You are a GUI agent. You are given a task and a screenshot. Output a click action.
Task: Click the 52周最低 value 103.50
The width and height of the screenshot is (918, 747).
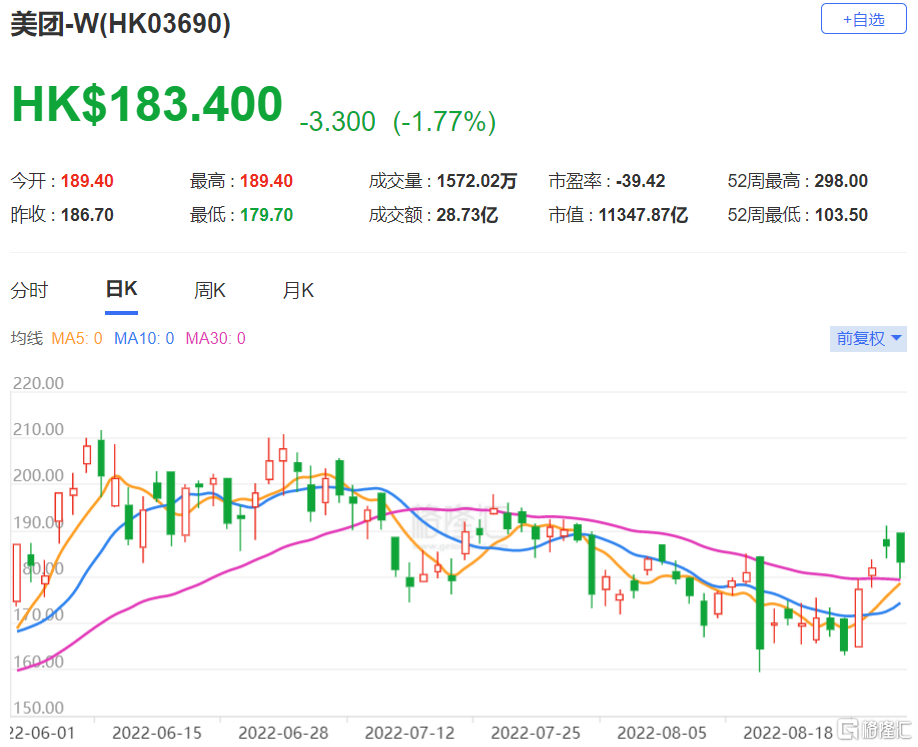tap(841, 215)
